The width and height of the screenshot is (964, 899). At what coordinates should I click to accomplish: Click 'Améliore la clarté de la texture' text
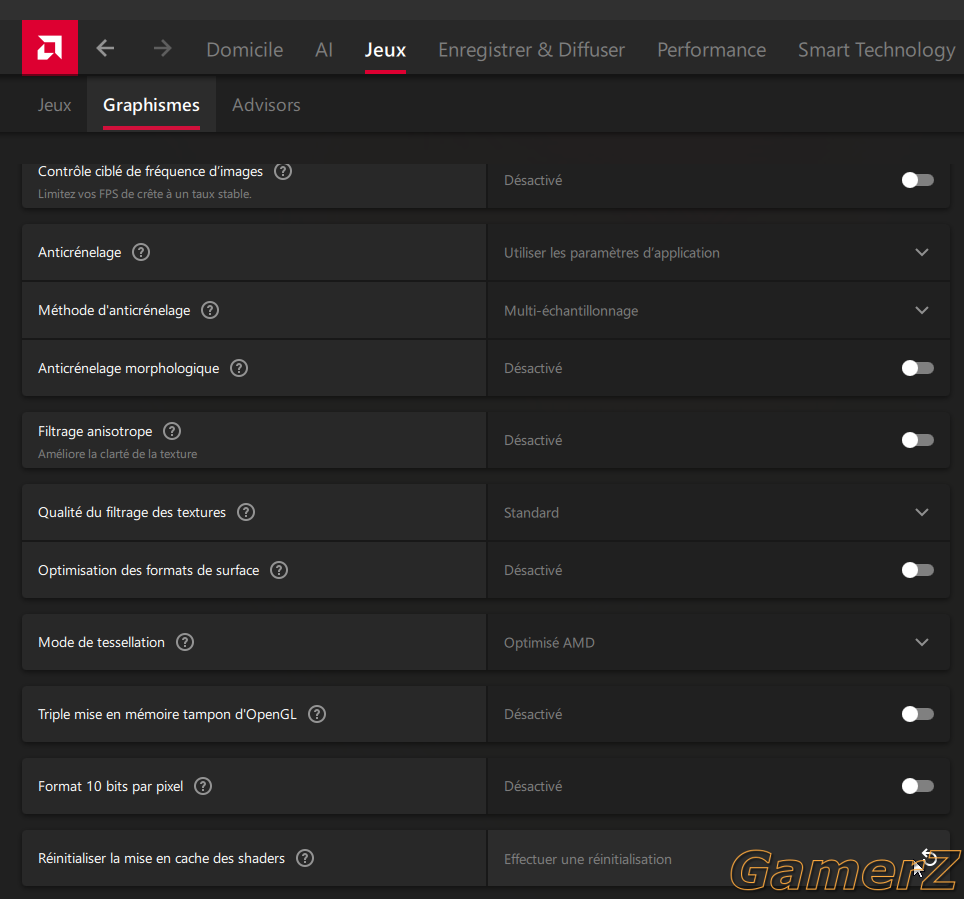117,454
